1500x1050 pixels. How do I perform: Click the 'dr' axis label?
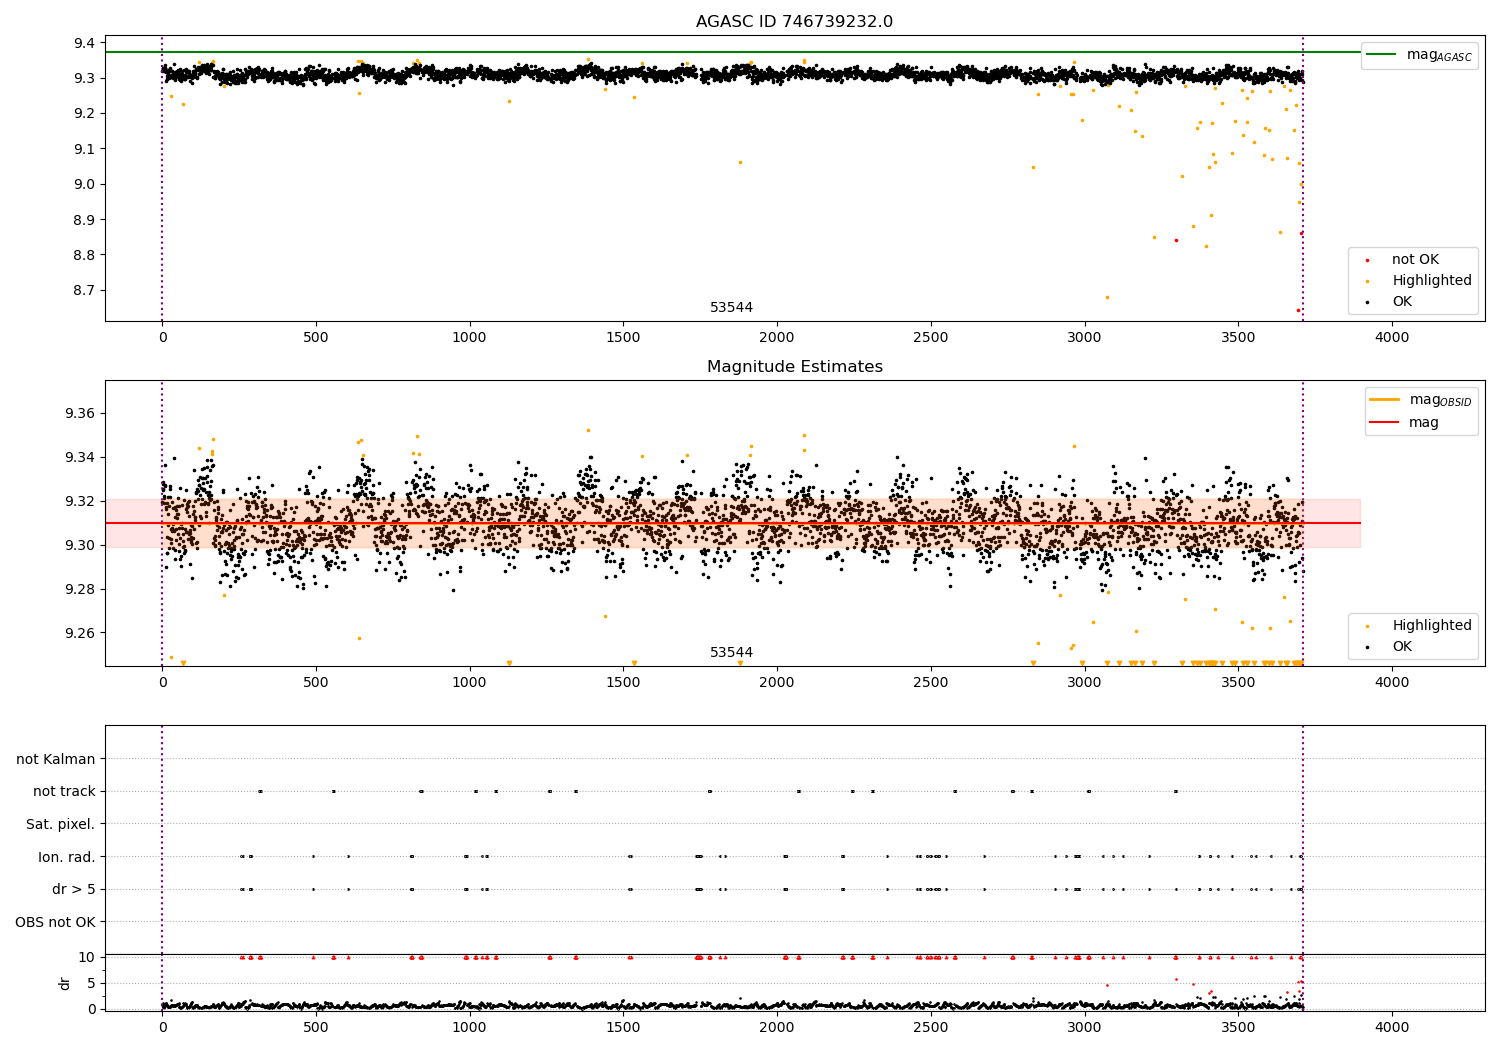tap(65, 983)
